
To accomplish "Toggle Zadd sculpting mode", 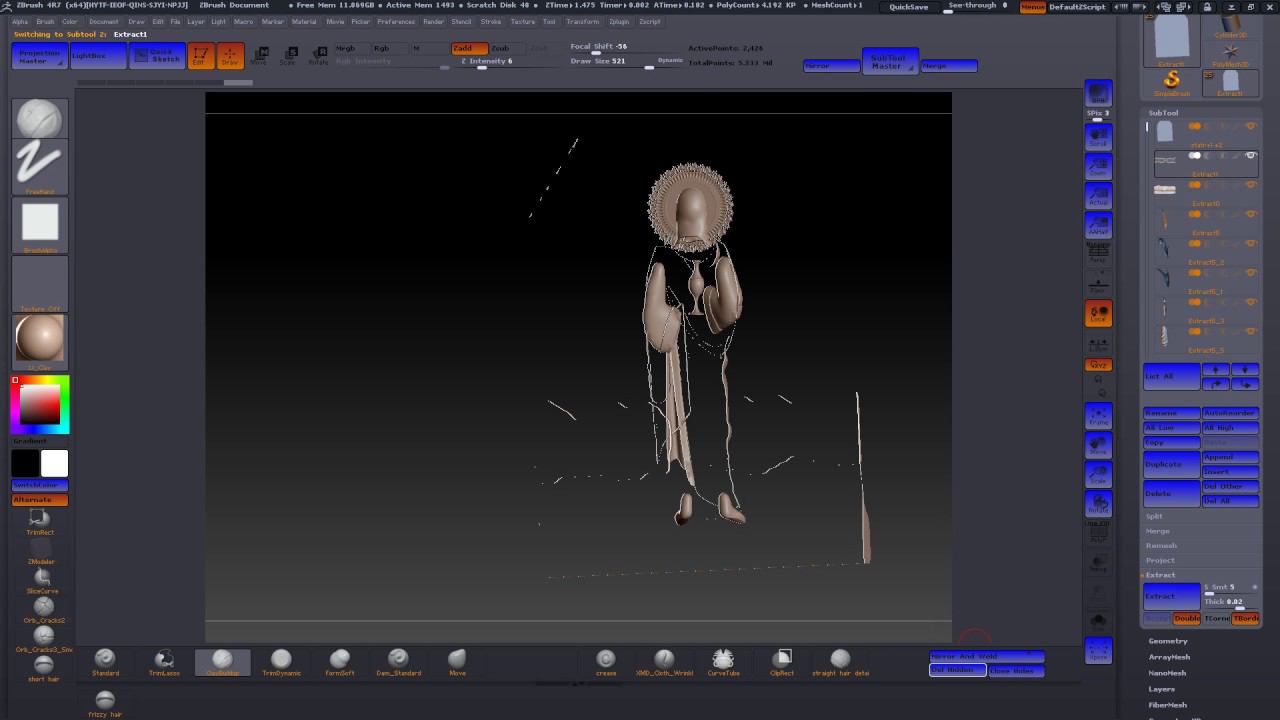I will (x=469, y=48).
